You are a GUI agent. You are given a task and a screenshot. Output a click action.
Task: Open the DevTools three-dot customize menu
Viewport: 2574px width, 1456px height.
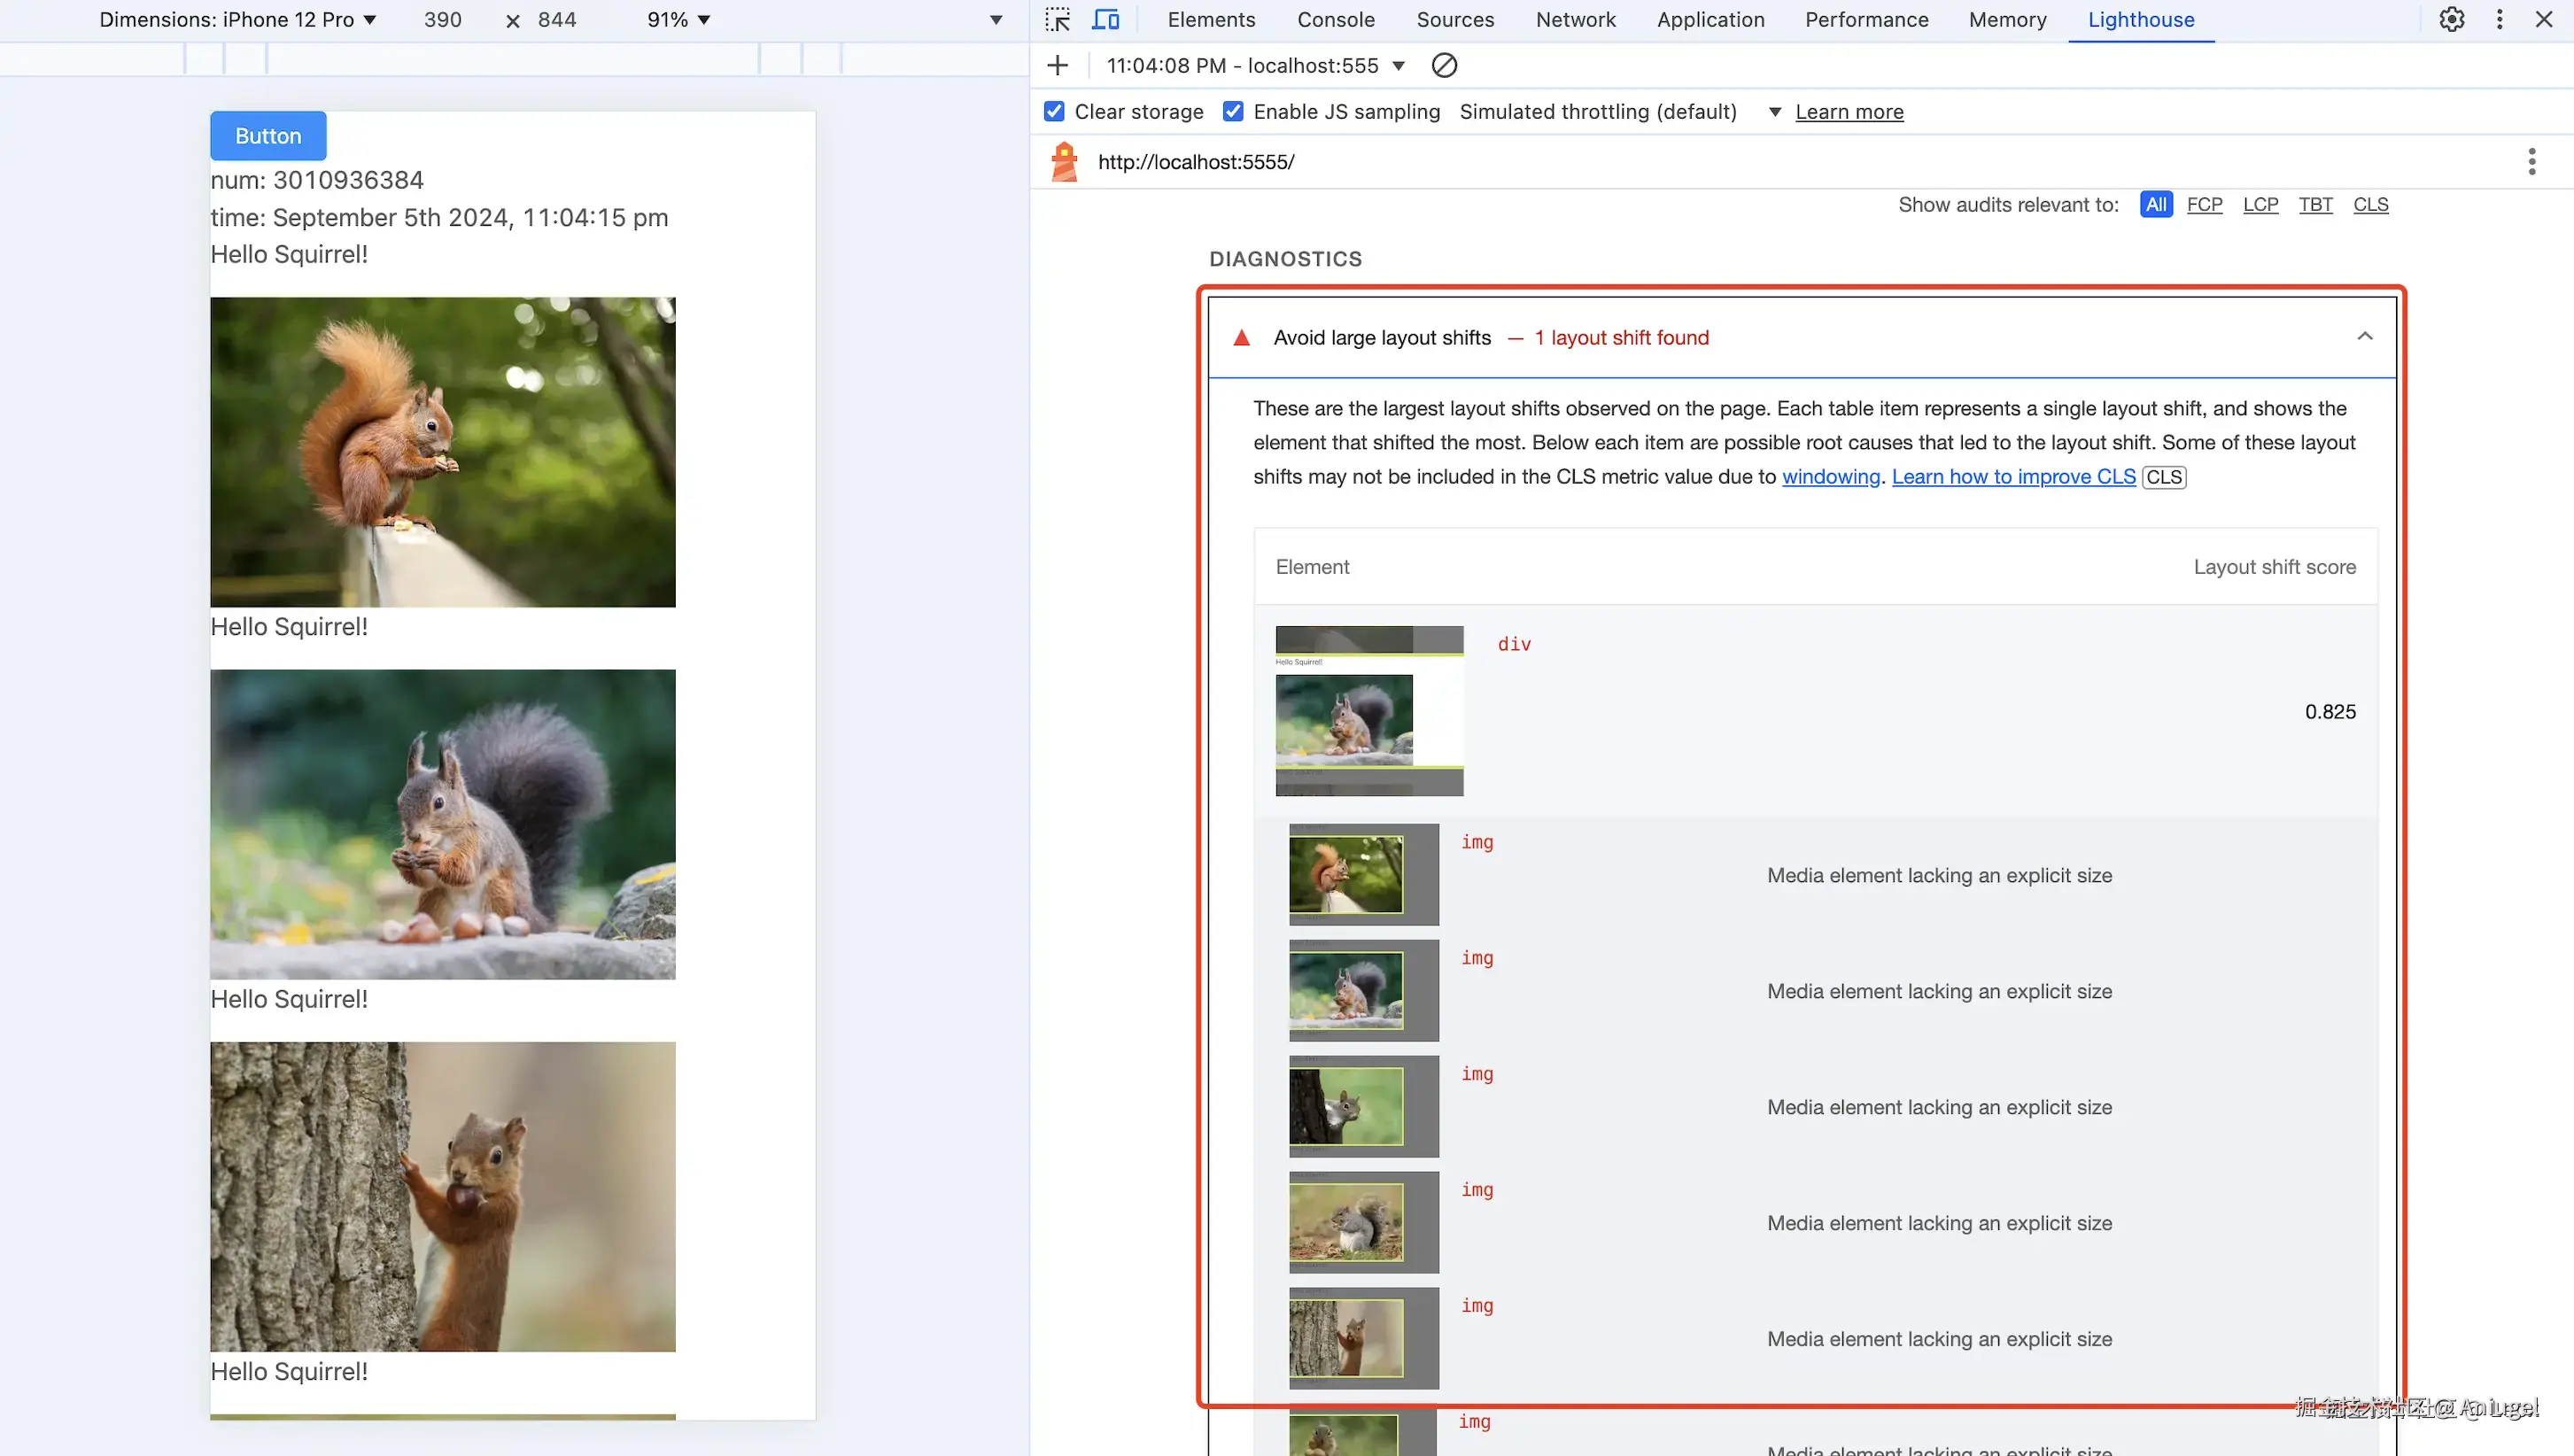(x=2499, y=19)
